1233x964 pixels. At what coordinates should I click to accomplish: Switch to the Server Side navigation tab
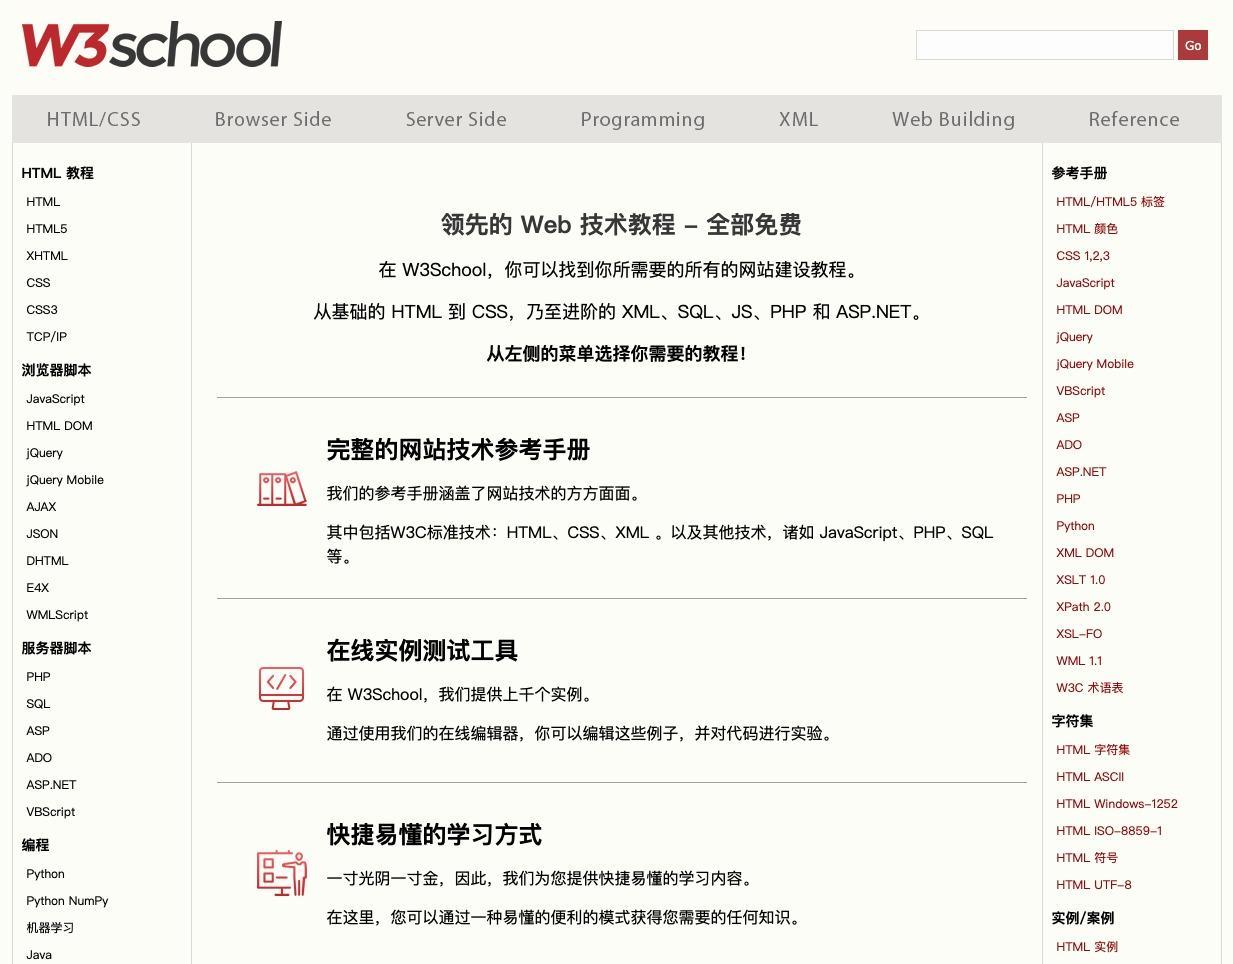point(455,119)
